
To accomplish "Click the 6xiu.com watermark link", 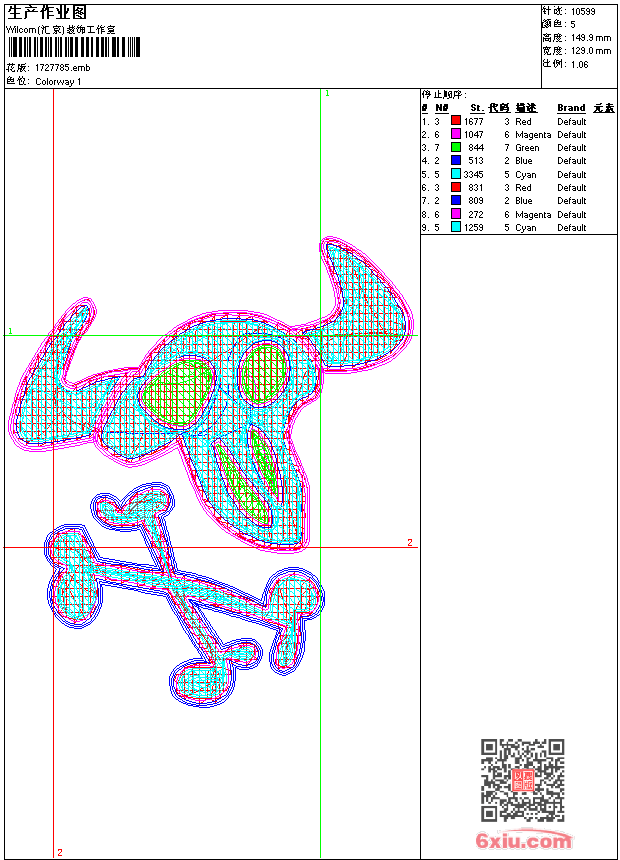I will pyautogui.click(x=523, y=840).
